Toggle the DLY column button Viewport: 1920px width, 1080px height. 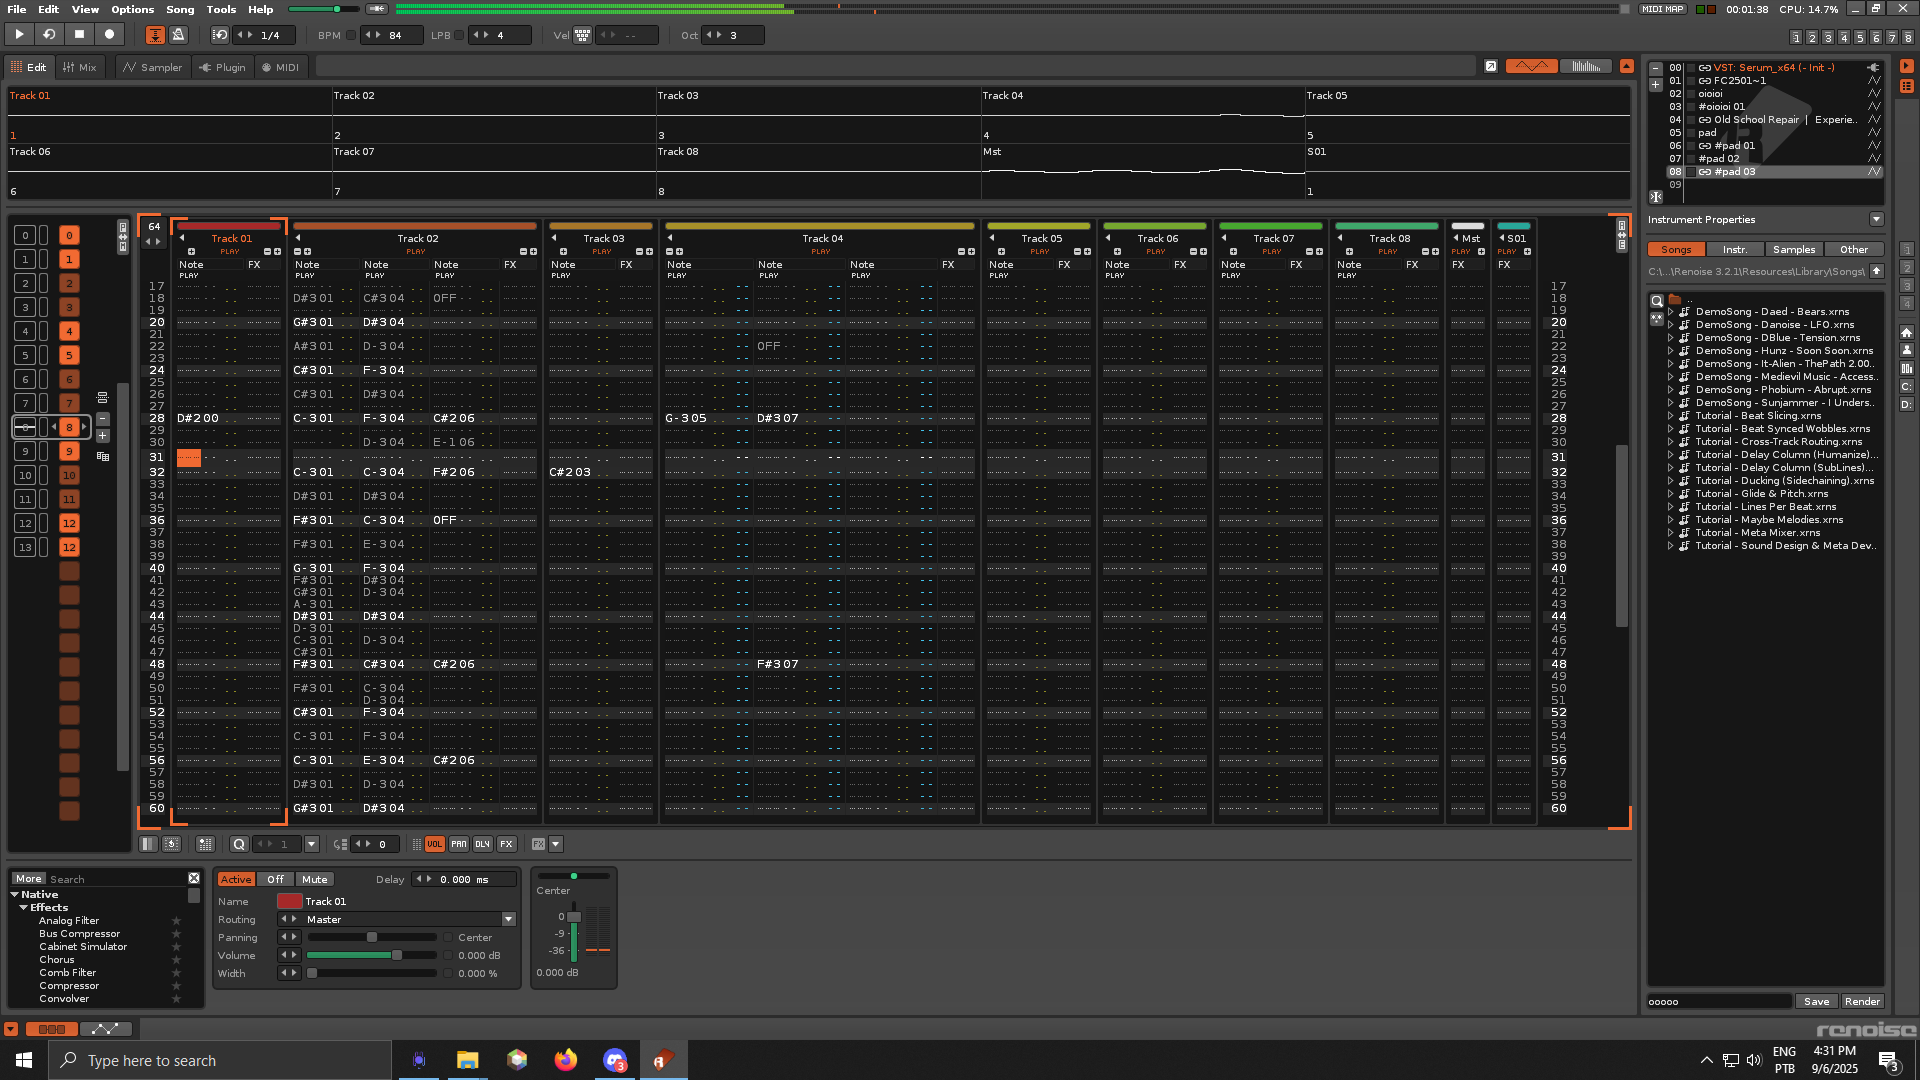(x=482, y=844)
